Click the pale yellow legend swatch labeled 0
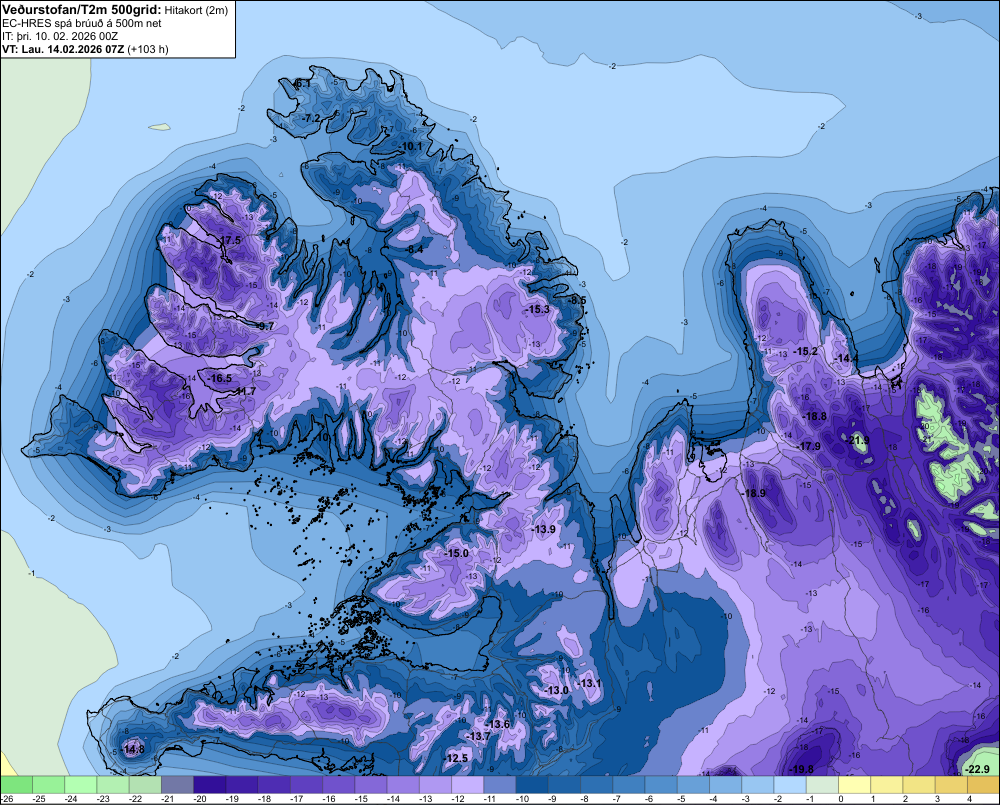Image resolution: width=1000 pixels, height=805 pixels. [x=855, y=784]
